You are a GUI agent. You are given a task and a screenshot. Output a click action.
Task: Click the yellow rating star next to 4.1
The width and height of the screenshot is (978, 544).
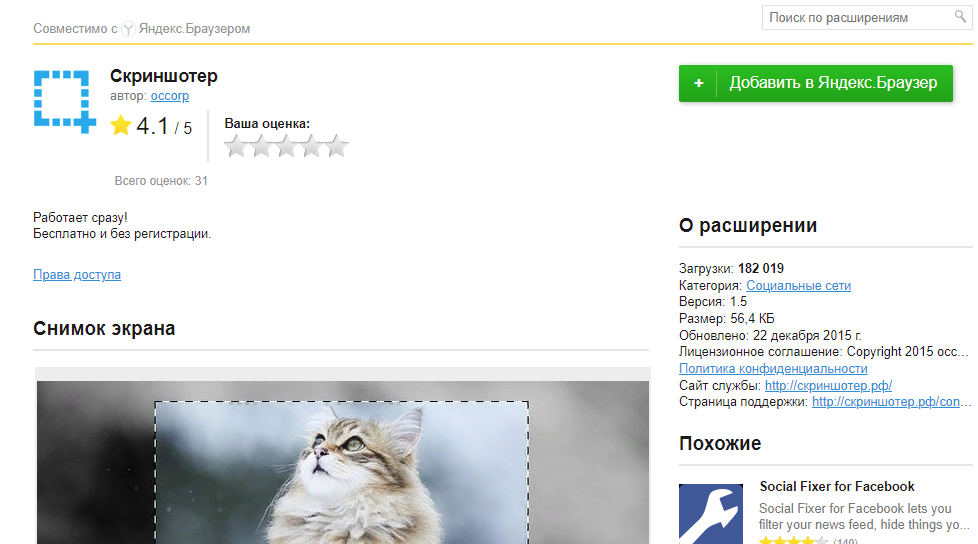tap(121, 125)
